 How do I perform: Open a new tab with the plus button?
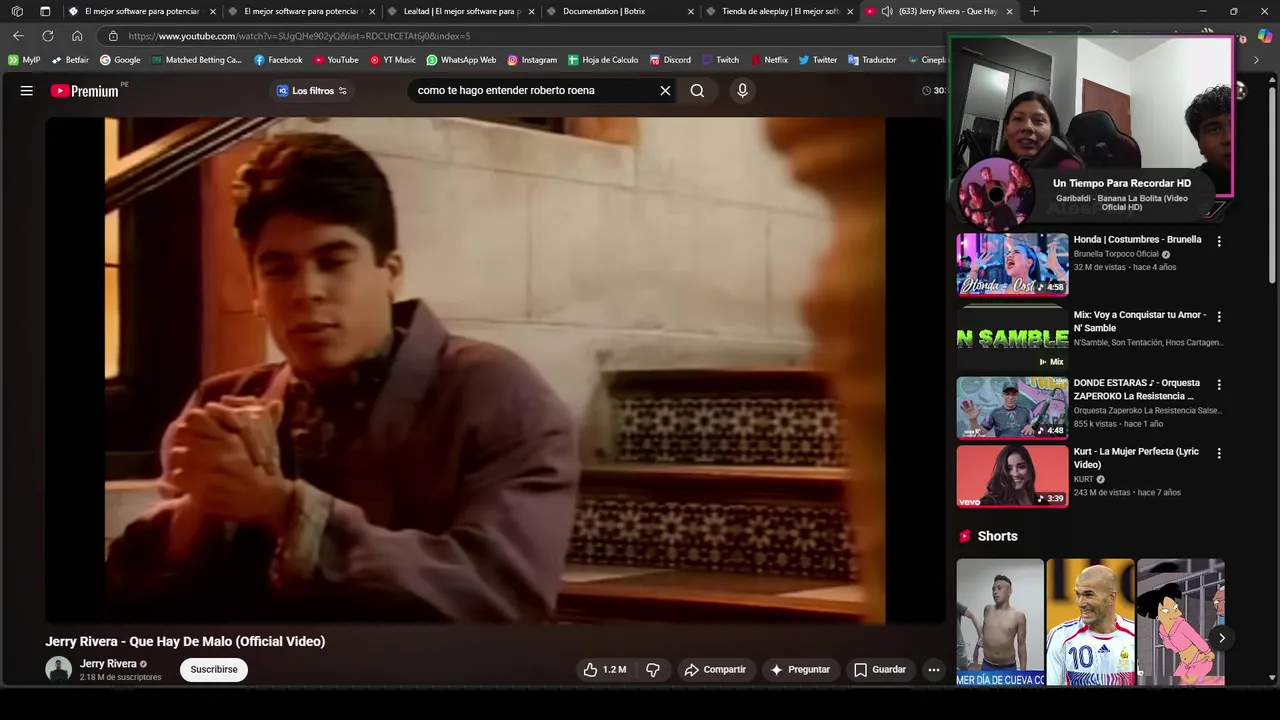(1034, 11)
